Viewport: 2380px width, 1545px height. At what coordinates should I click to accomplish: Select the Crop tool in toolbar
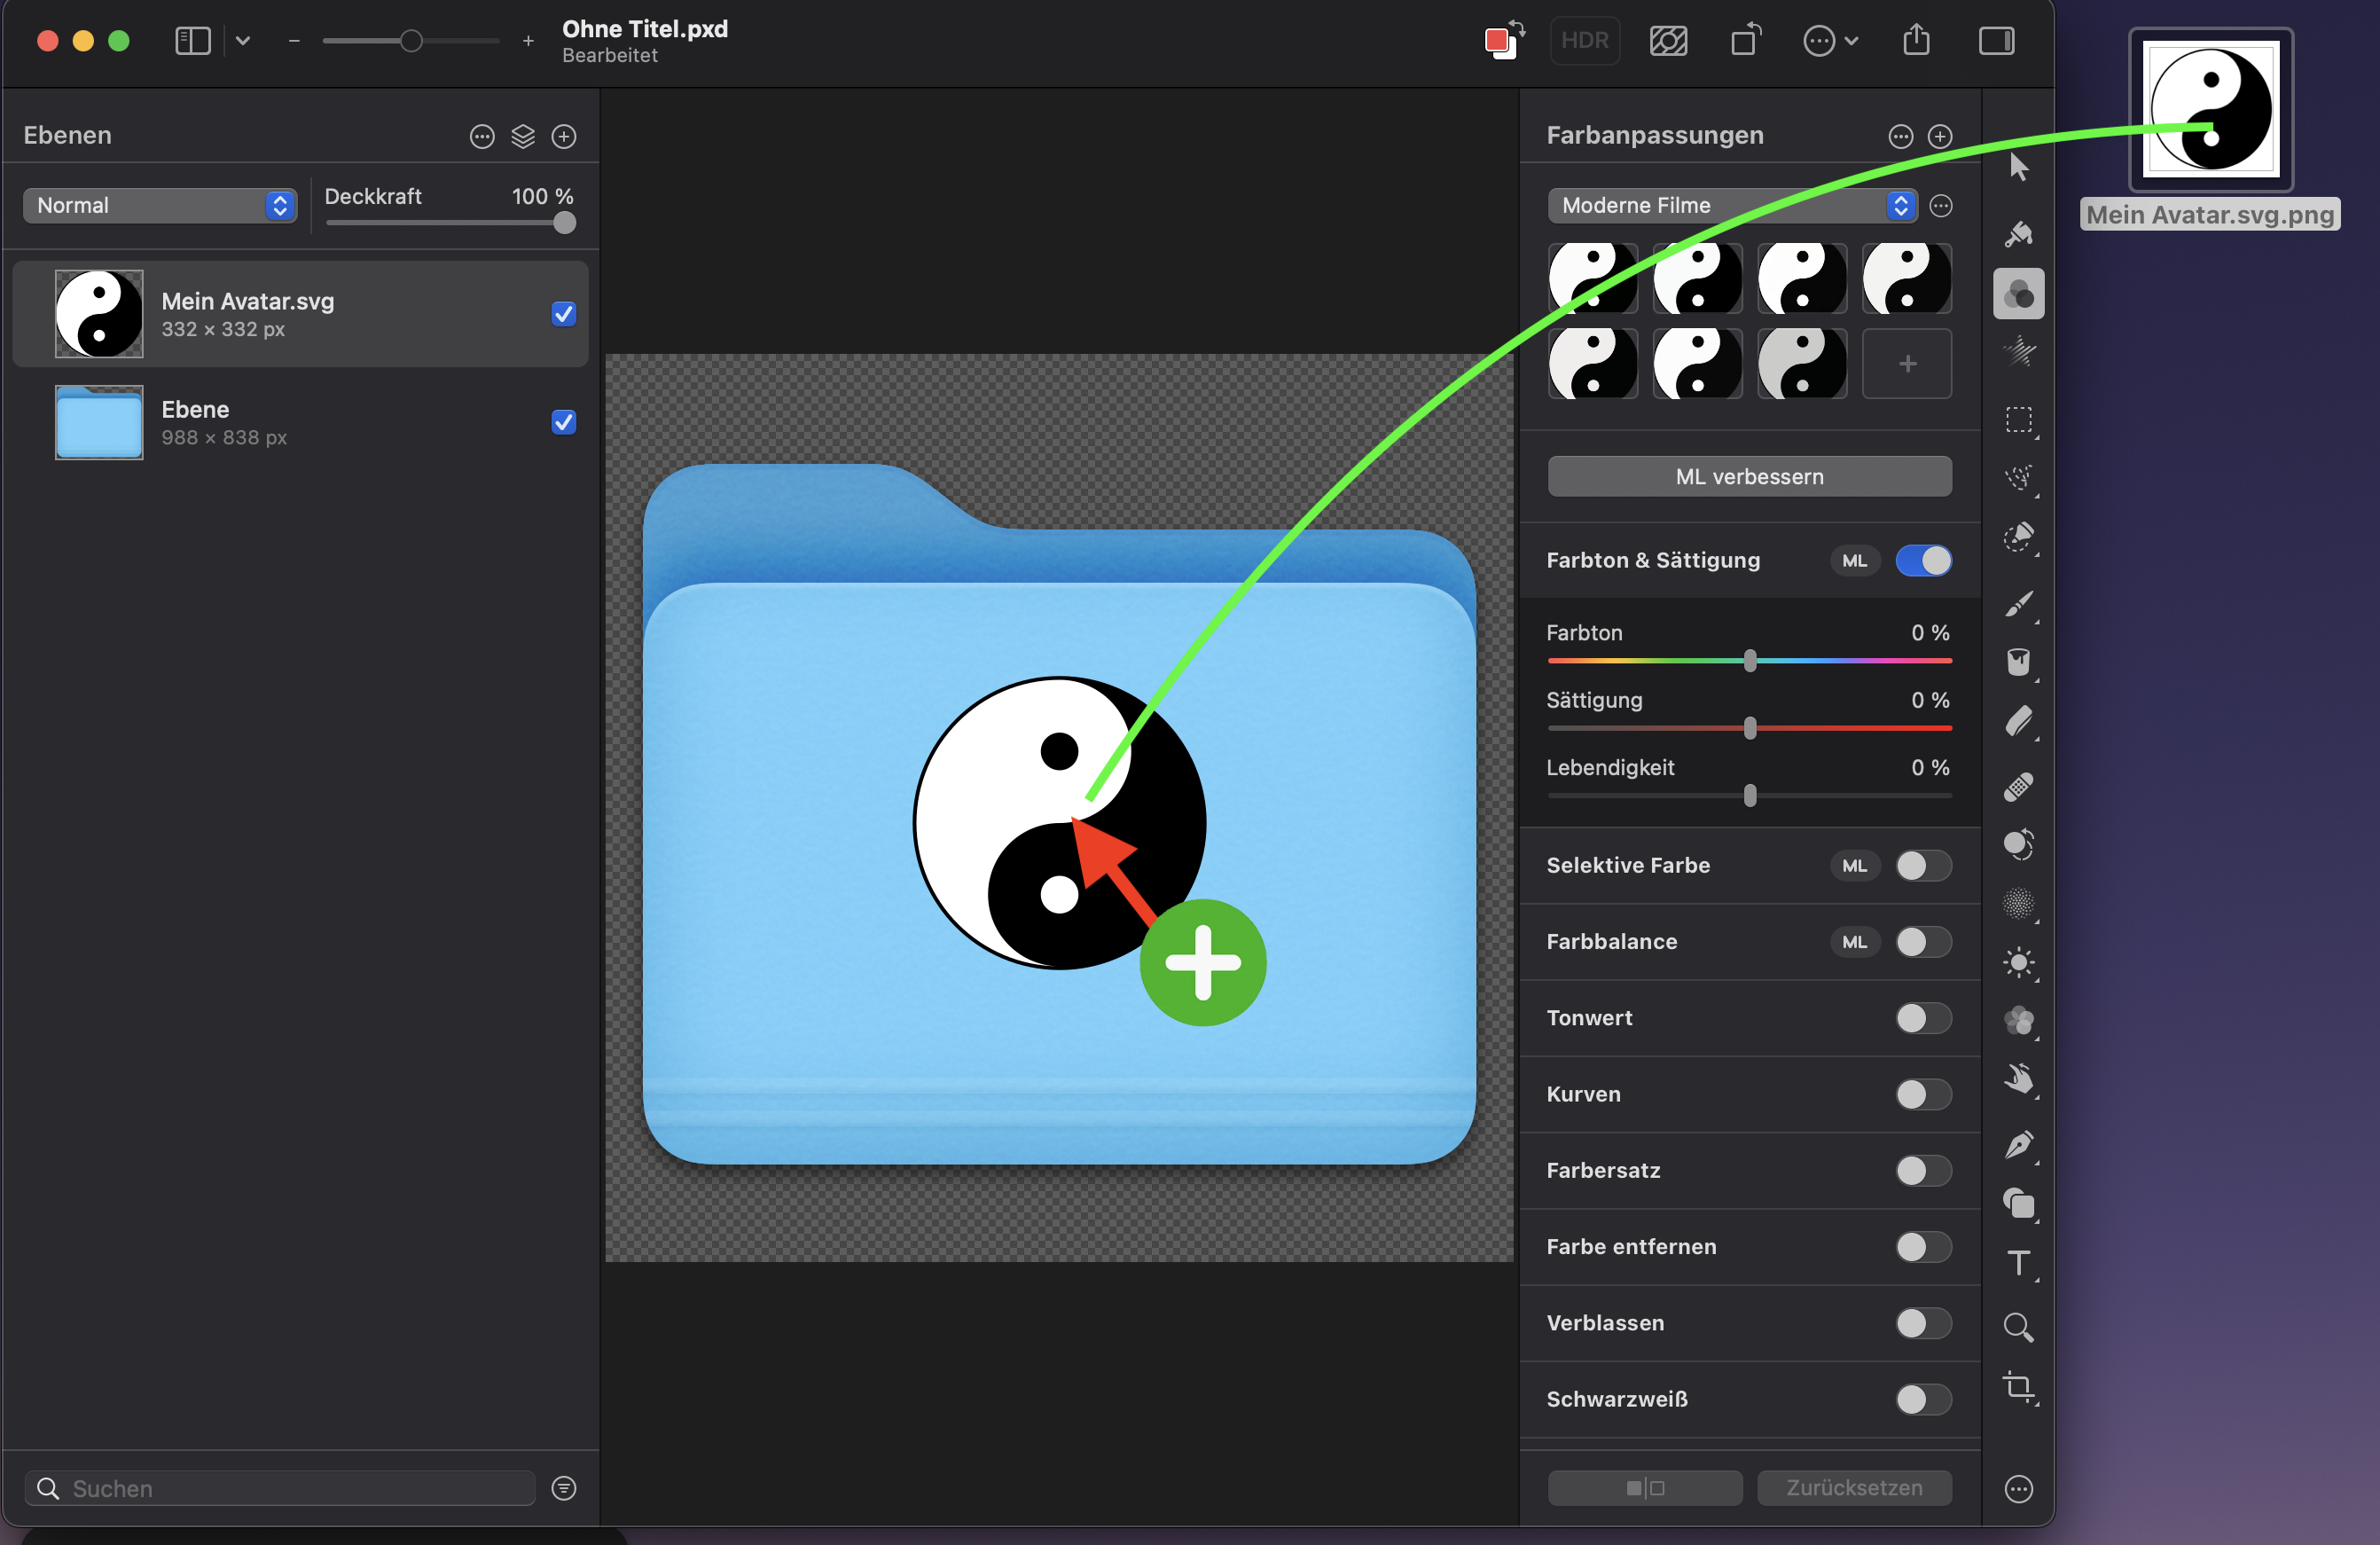(x=2018, y=1386)
